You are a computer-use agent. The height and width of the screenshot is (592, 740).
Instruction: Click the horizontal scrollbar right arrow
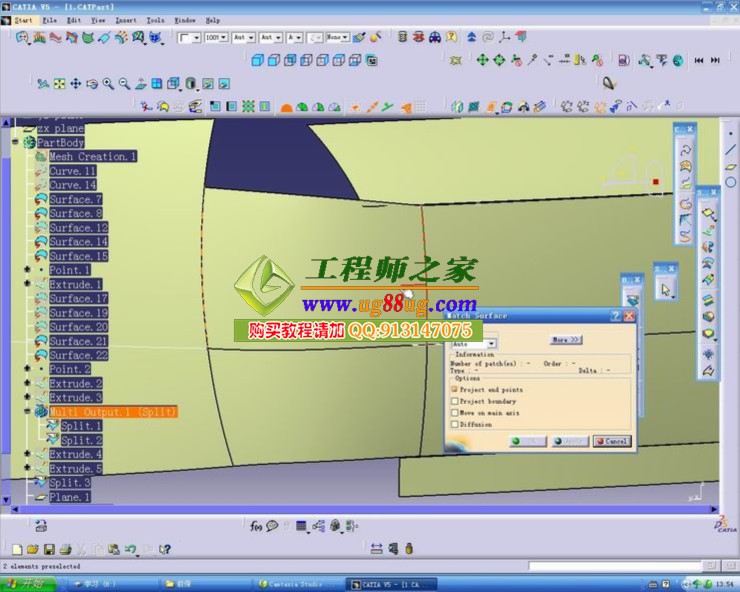click(715, 509)
